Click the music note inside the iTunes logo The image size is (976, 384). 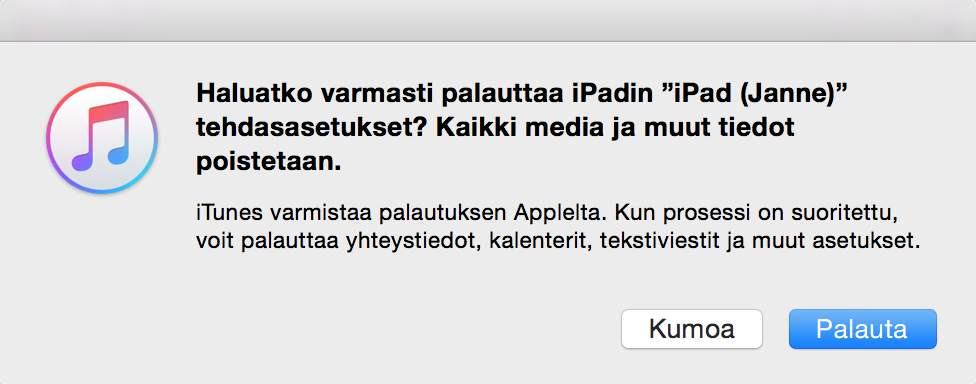pyautogui.click(x=100, y=136)
